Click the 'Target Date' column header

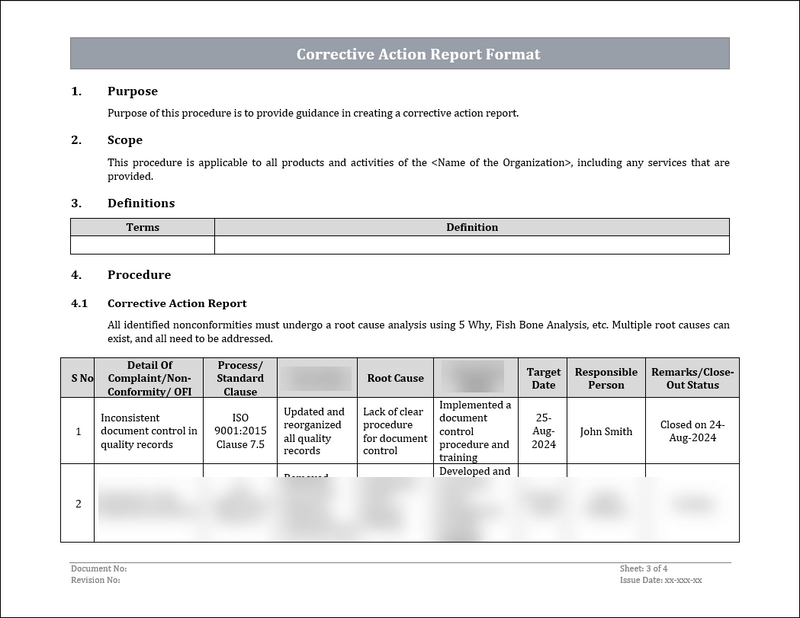543,378
